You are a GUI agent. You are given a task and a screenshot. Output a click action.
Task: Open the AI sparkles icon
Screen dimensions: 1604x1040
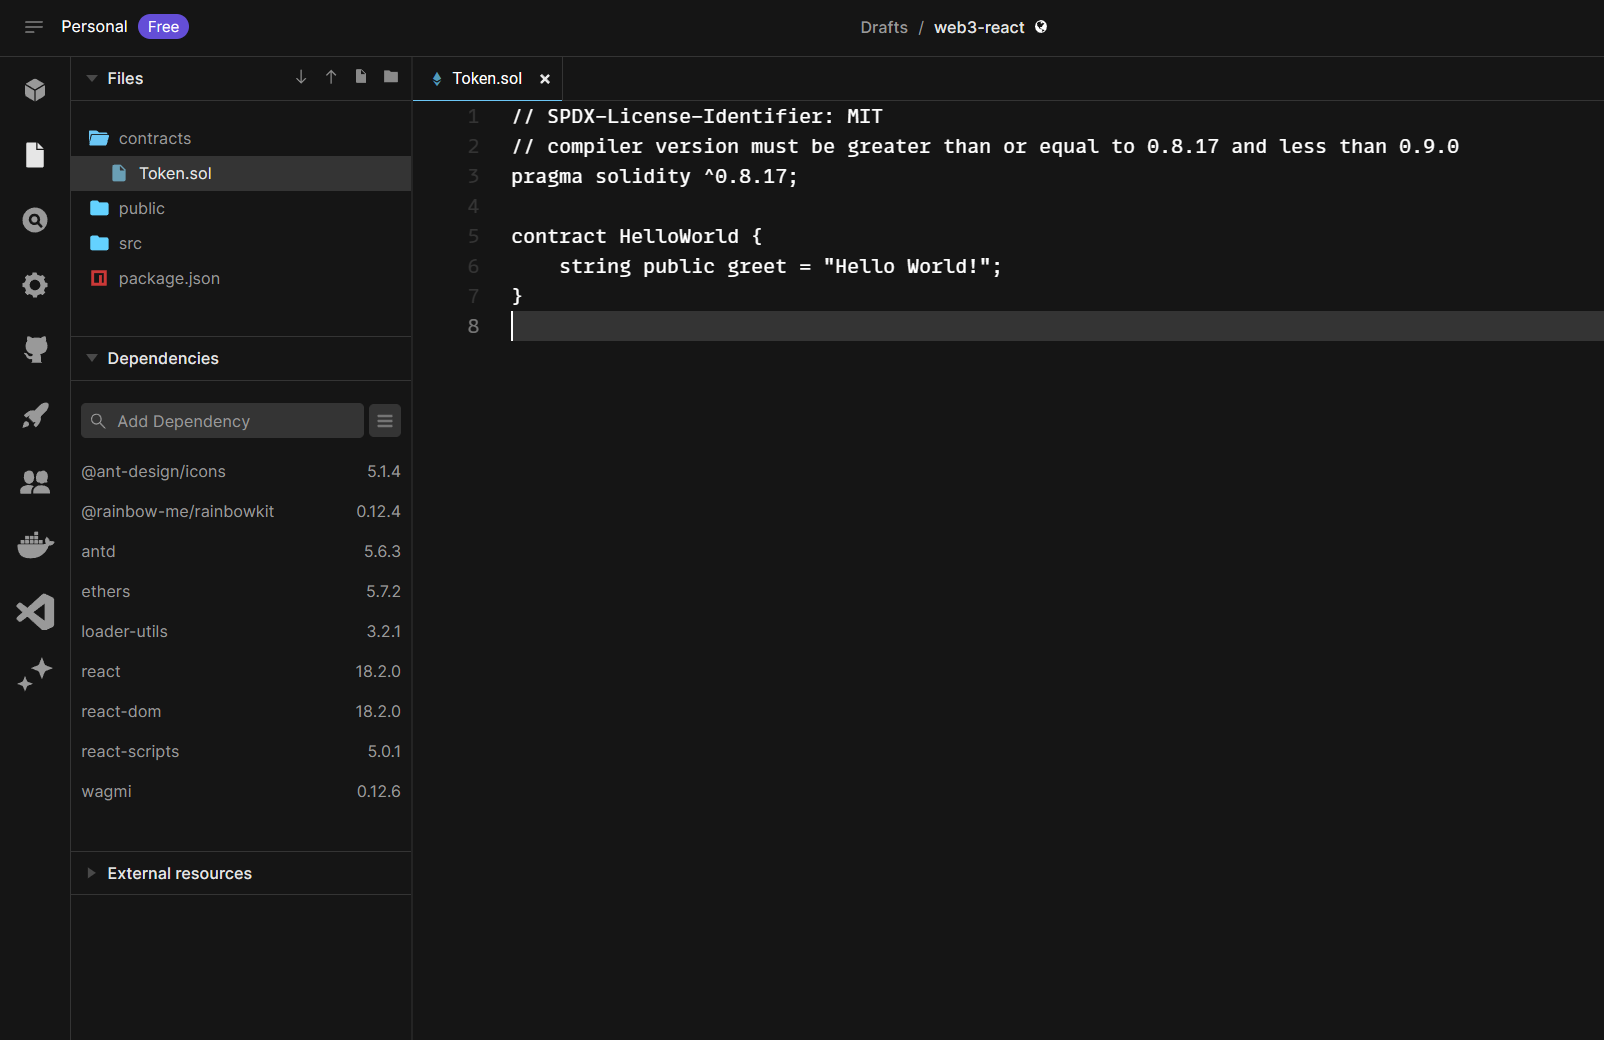tap(35, 674)
